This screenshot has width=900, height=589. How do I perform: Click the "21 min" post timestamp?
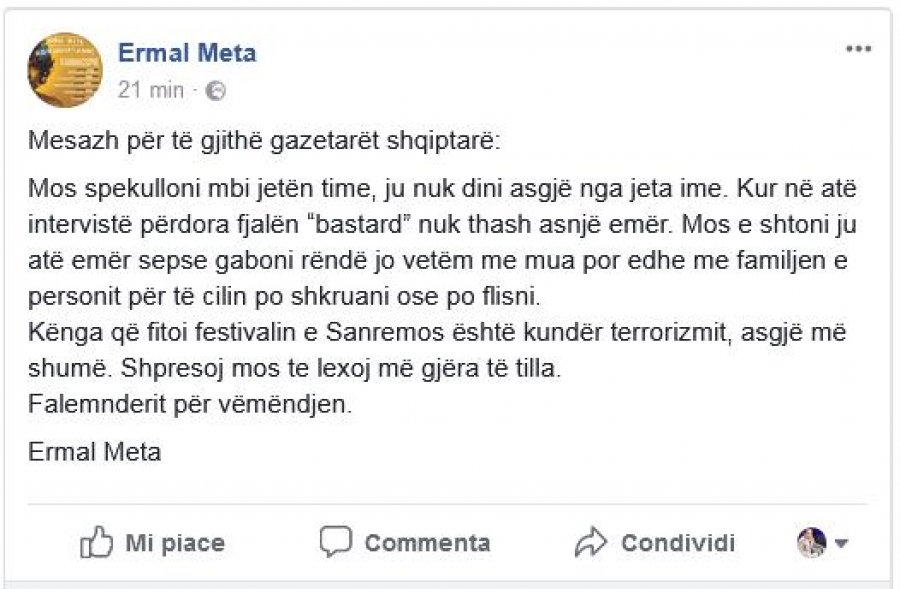(x=150, y=90)
